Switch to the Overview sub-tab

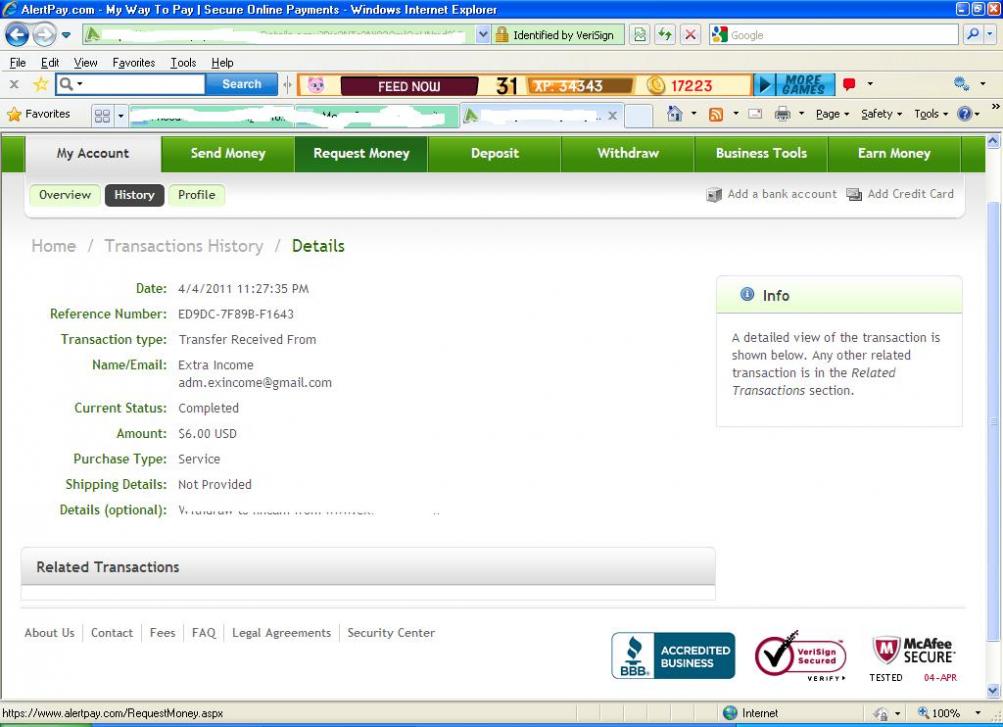pos(65,195)
